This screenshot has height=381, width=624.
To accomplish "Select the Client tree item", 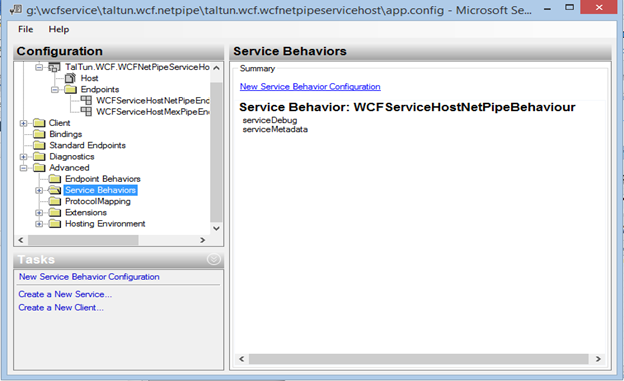I will coord(59,123).
